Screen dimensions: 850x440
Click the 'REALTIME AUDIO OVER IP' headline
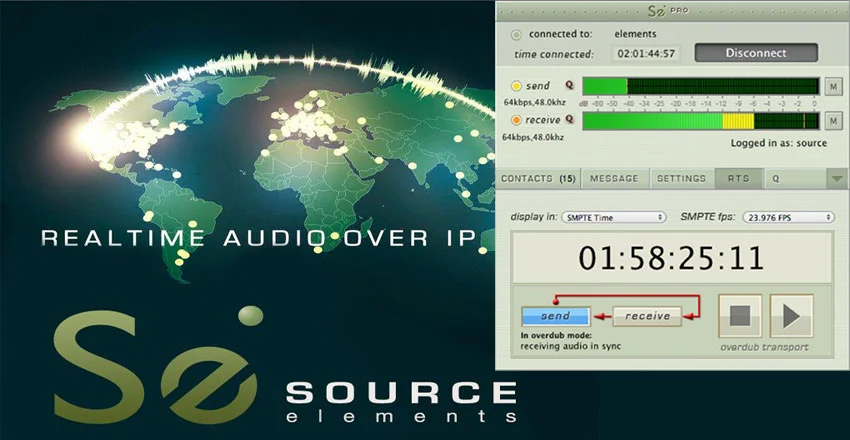coord(258,238)
